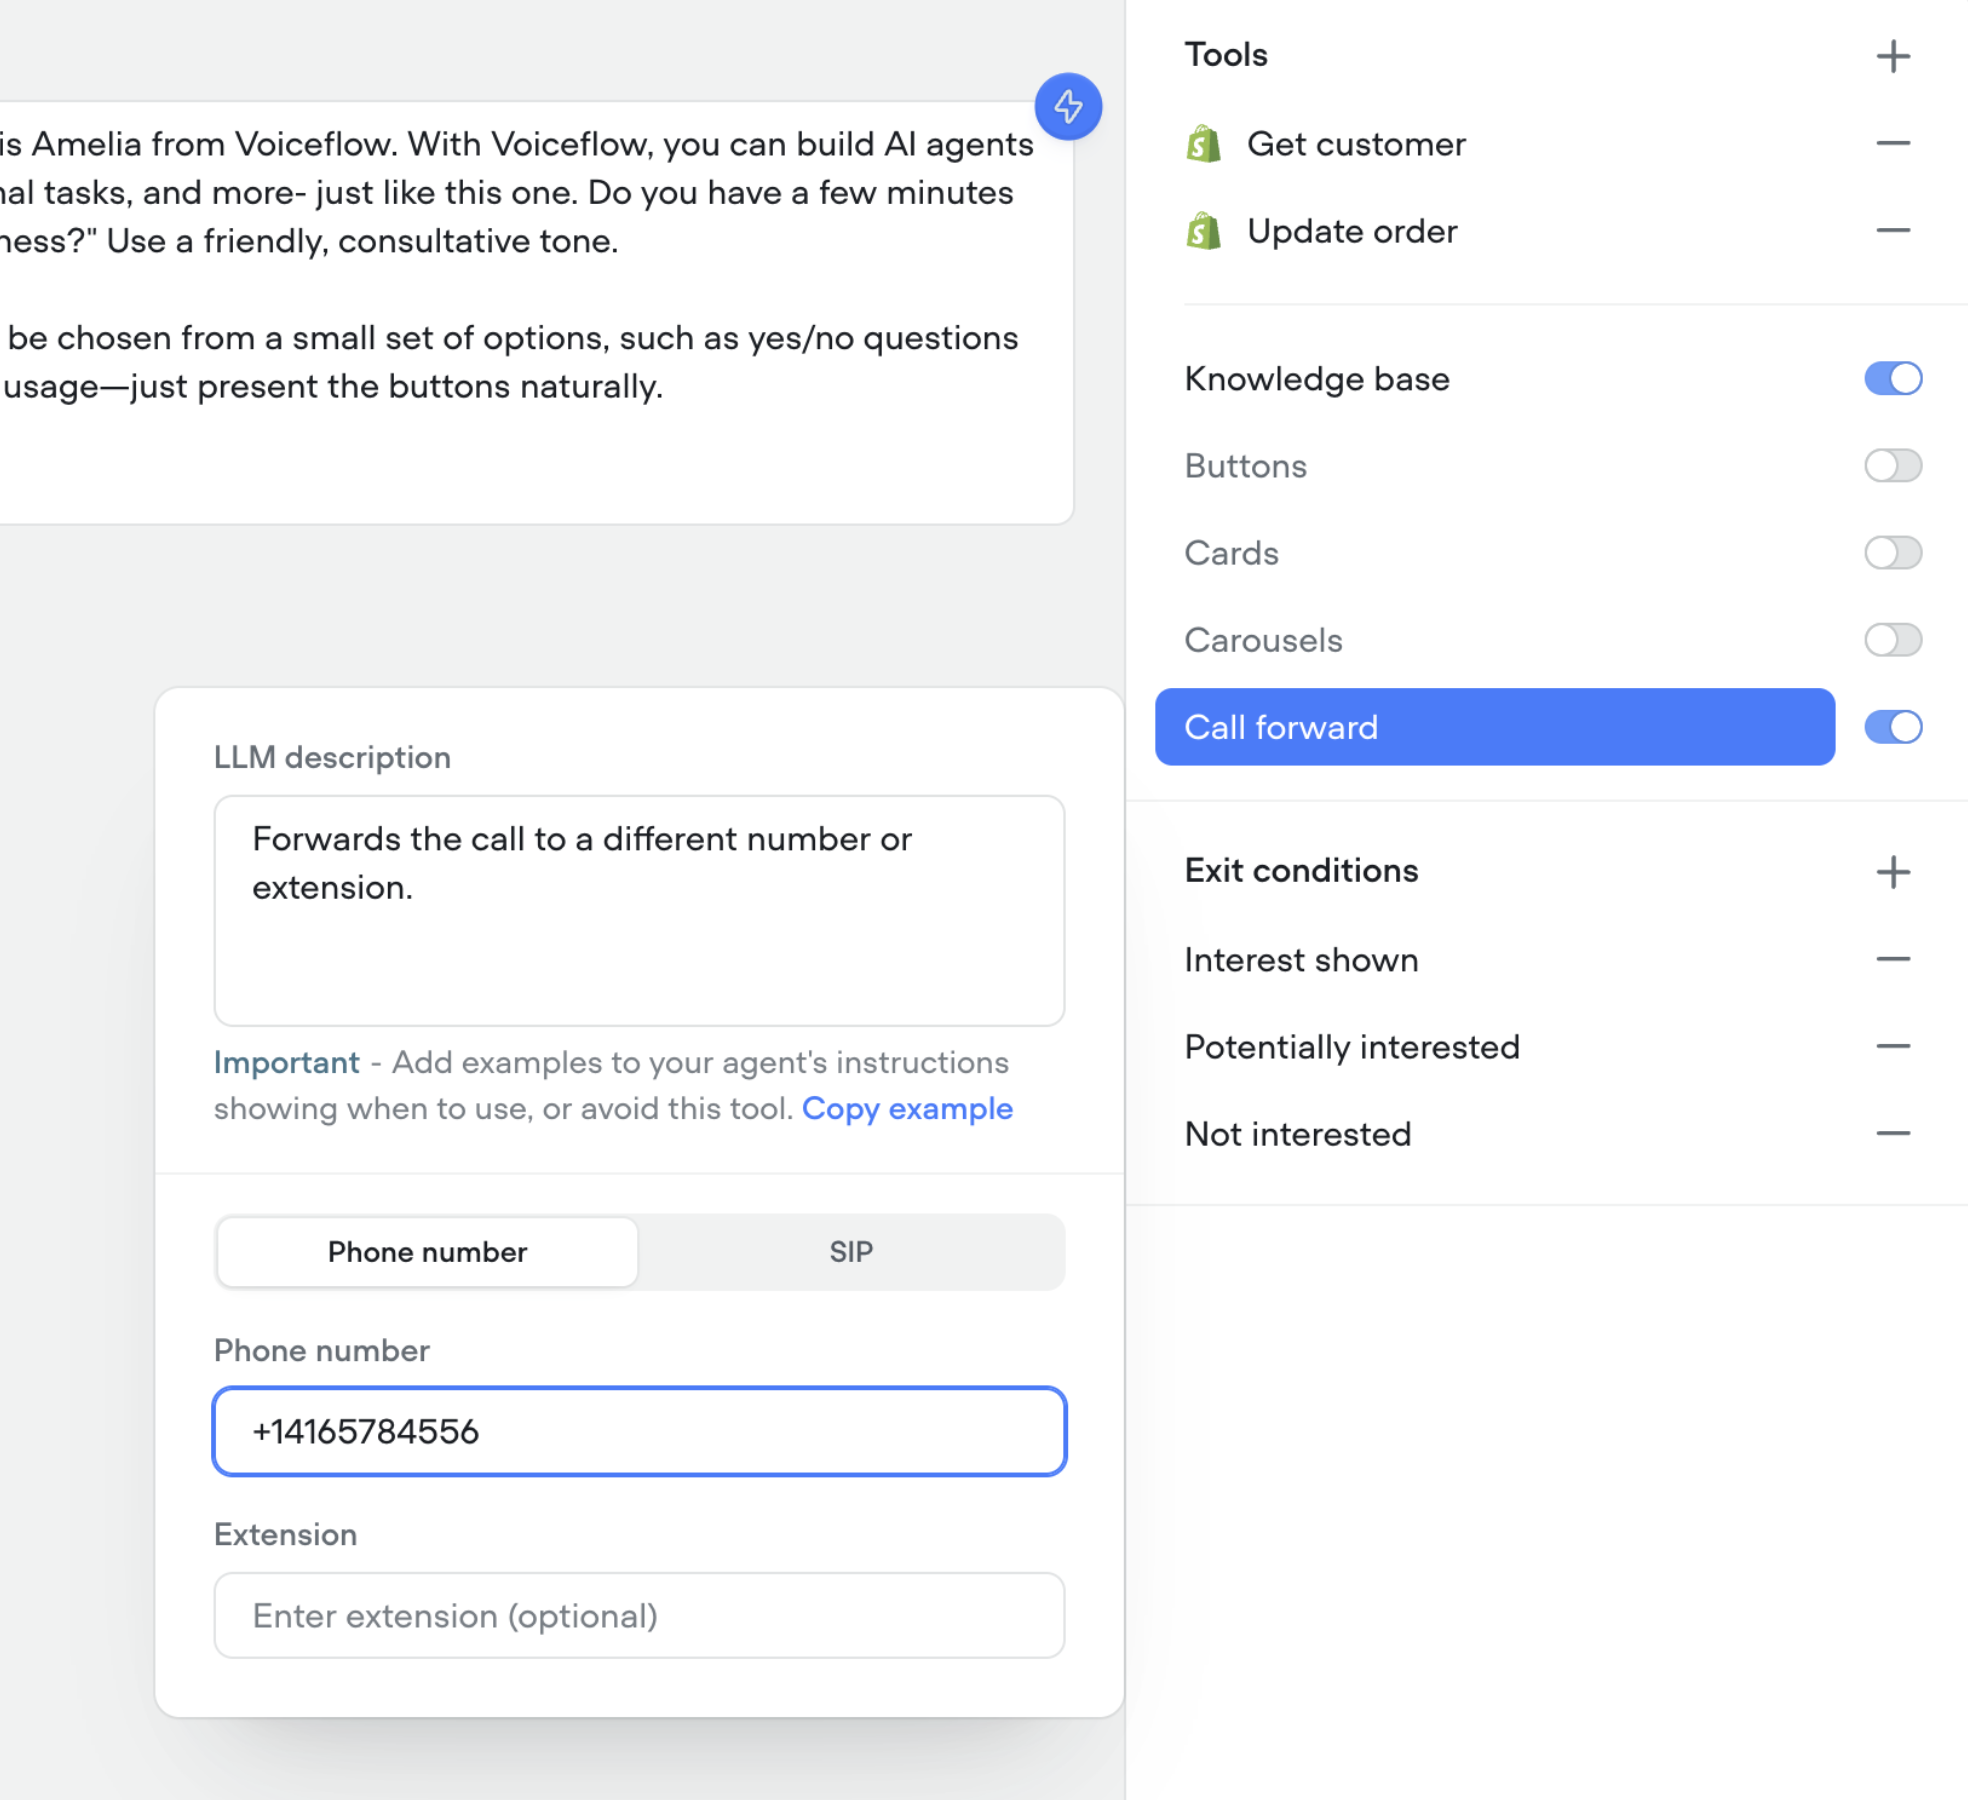Image resolution: width=1968 pixels, height=1800 pixels.
Task: Click the Extension input field
Action: point(639,1616)
